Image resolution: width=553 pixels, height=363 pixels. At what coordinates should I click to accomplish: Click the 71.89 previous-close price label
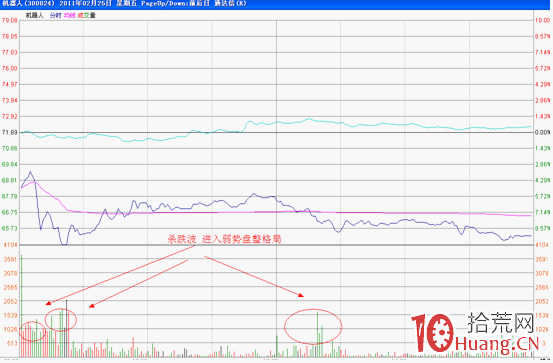[10, 132]
